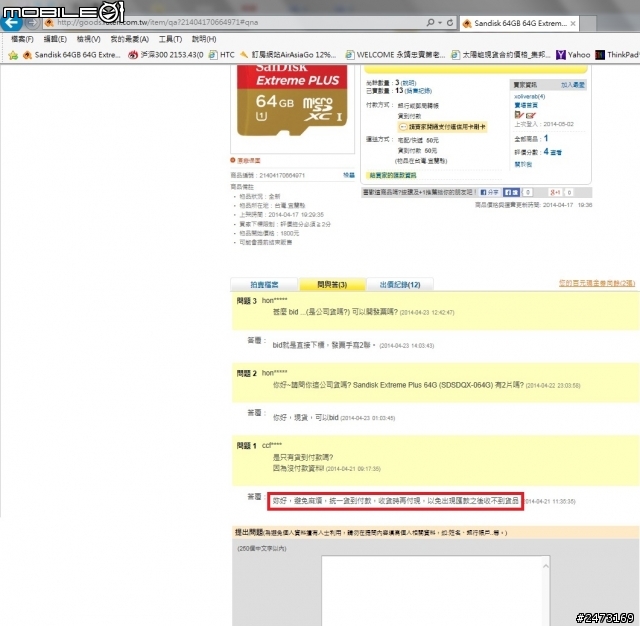Image resolution: width=640 pixels, height=626 pixels.
Task: Switch to the 拍賣檔案 tab
Action: point(264,284)
